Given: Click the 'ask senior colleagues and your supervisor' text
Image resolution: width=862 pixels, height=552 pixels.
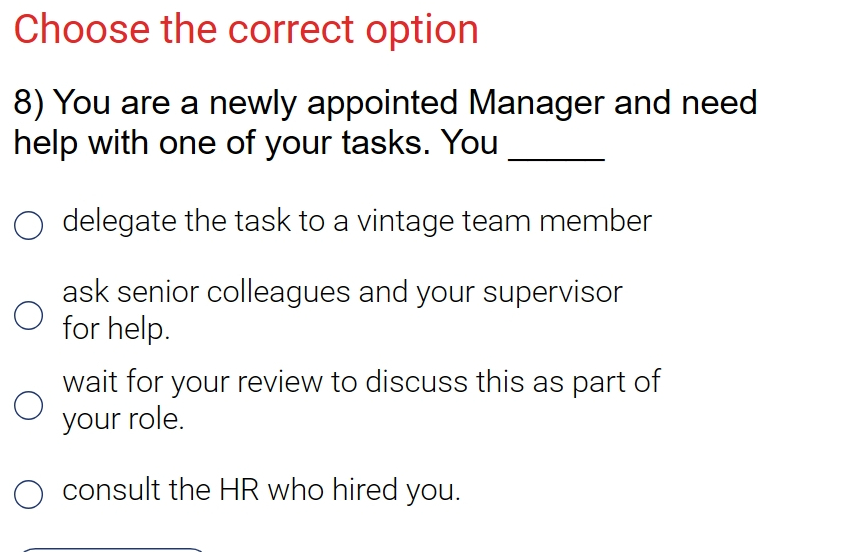Looking at the screenshot, I should click(x=342, y=292).
